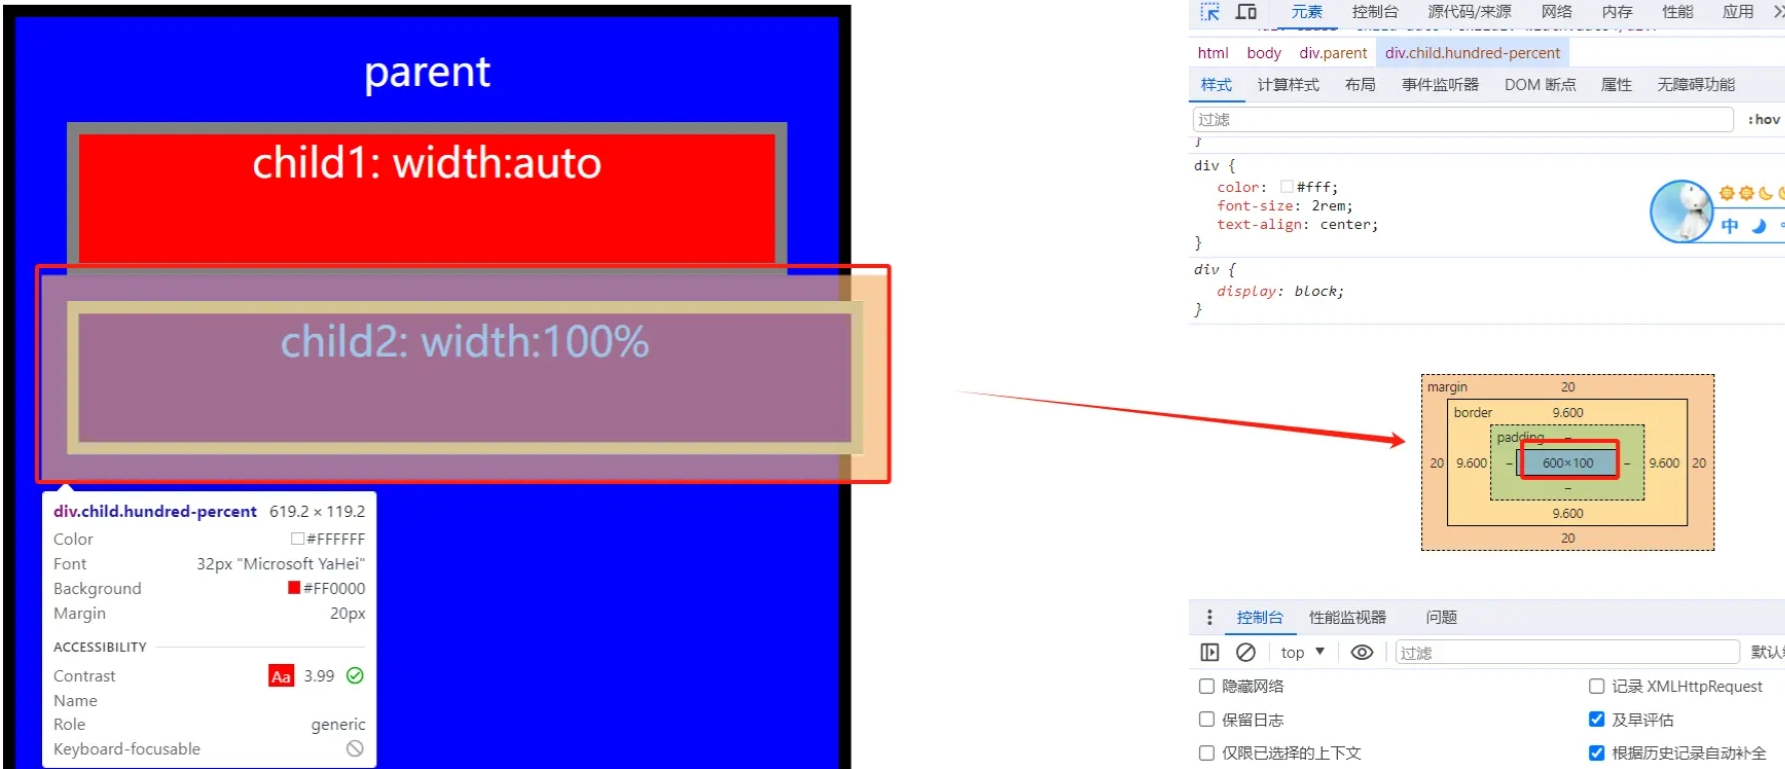
Task: Click the contrast Aa preview icon
Action: 281,676
